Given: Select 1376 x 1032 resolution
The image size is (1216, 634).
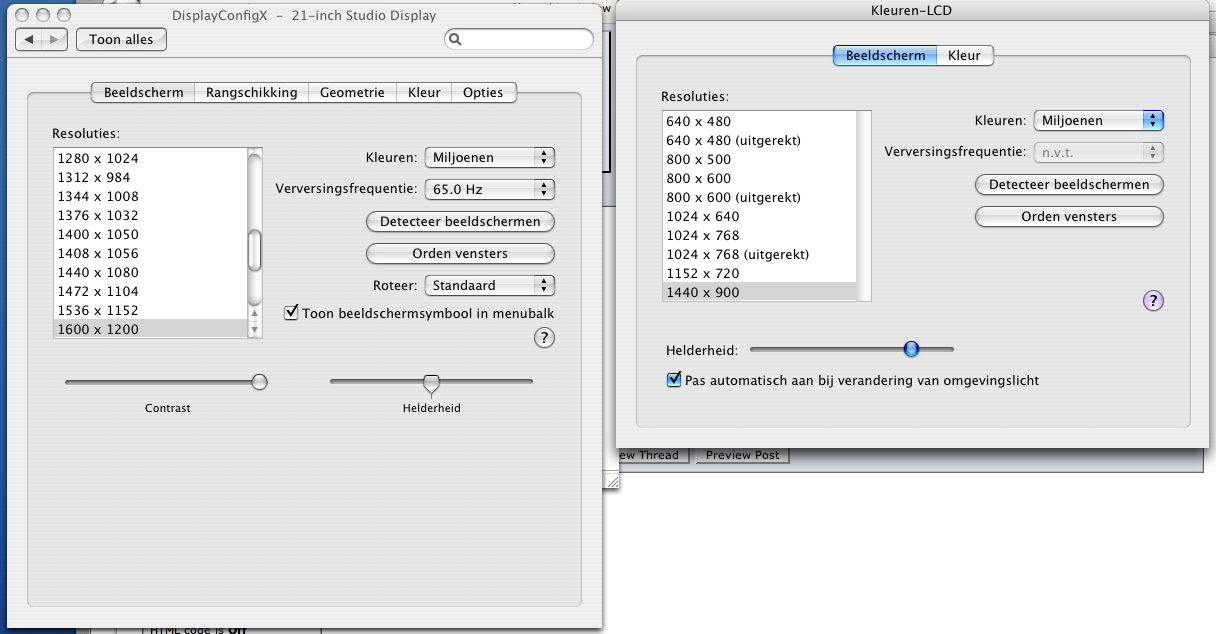Looking at the screenshot, I should coord(150,215).
